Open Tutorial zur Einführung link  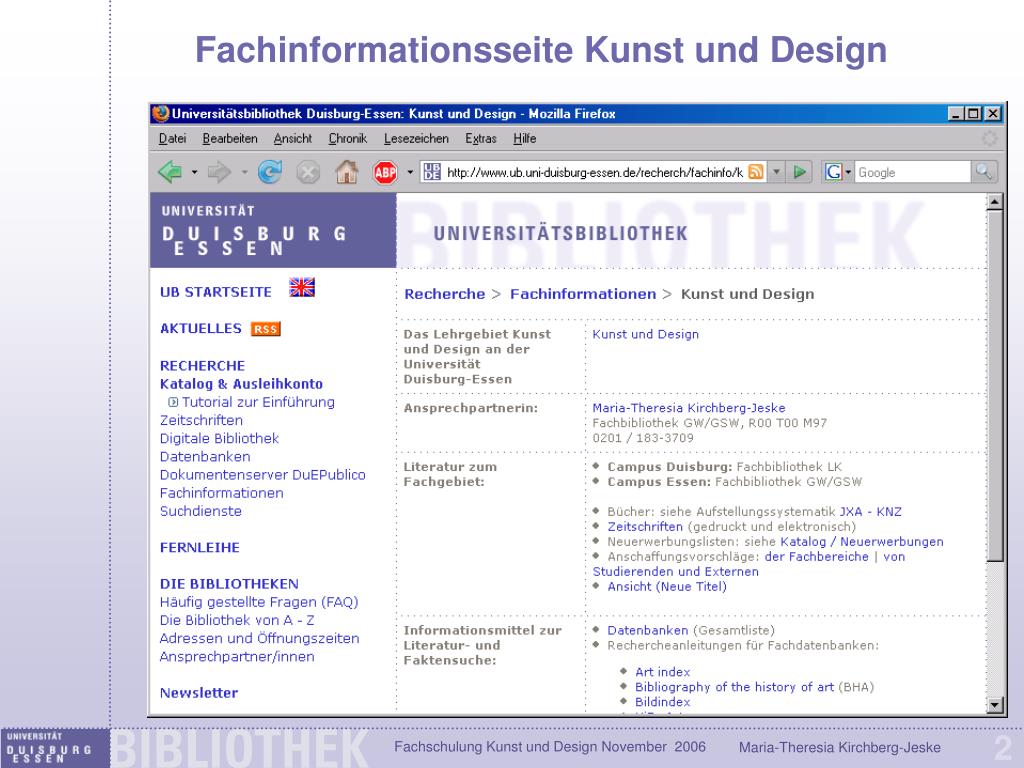point(258,402)
